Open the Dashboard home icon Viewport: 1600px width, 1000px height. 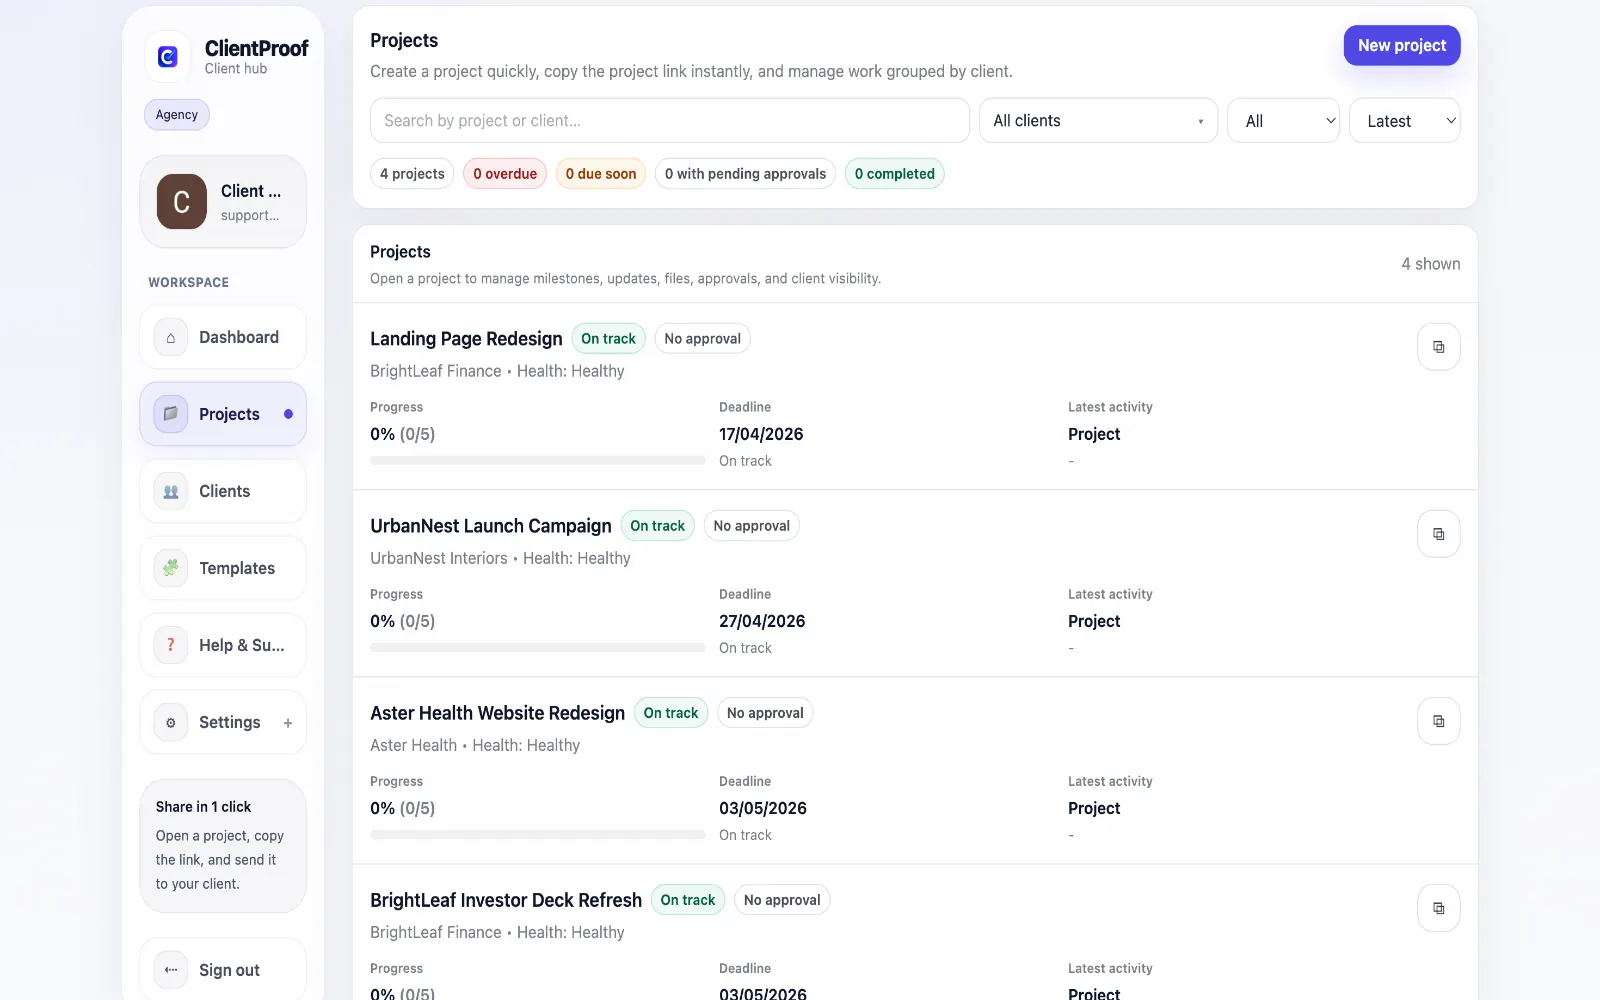(171, 338)
